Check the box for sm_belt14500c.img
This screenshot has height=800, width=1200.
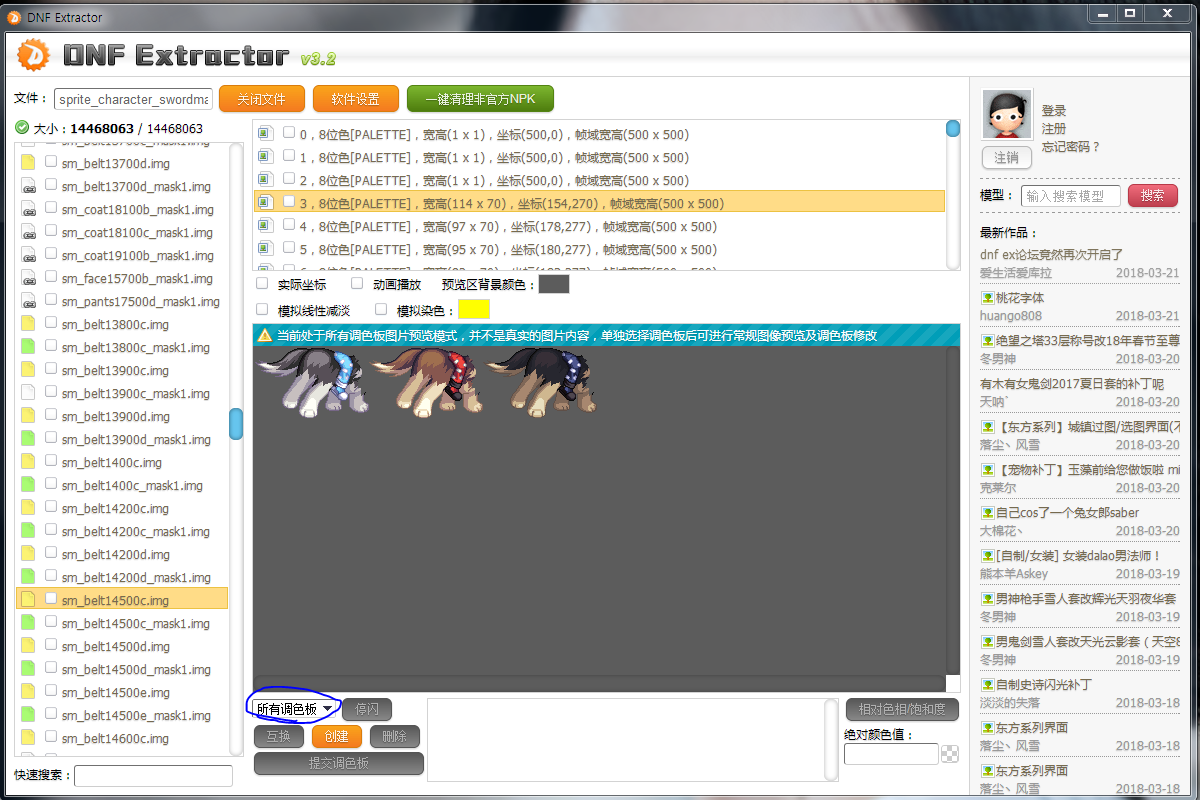51,599
